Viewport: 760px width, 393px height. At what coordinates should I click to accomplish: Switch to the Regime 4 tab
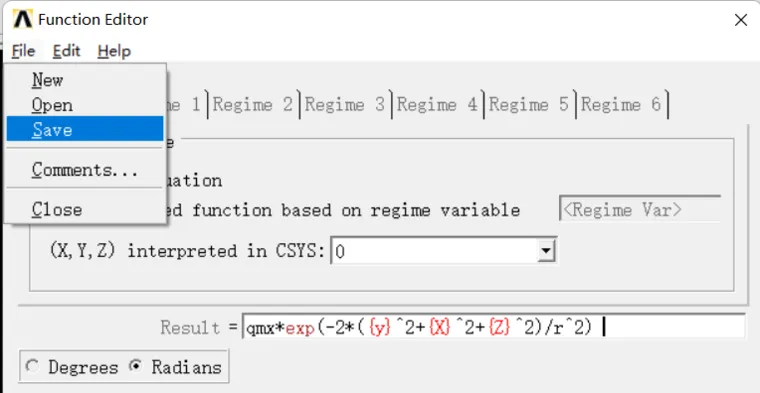(x=437, y=104)
